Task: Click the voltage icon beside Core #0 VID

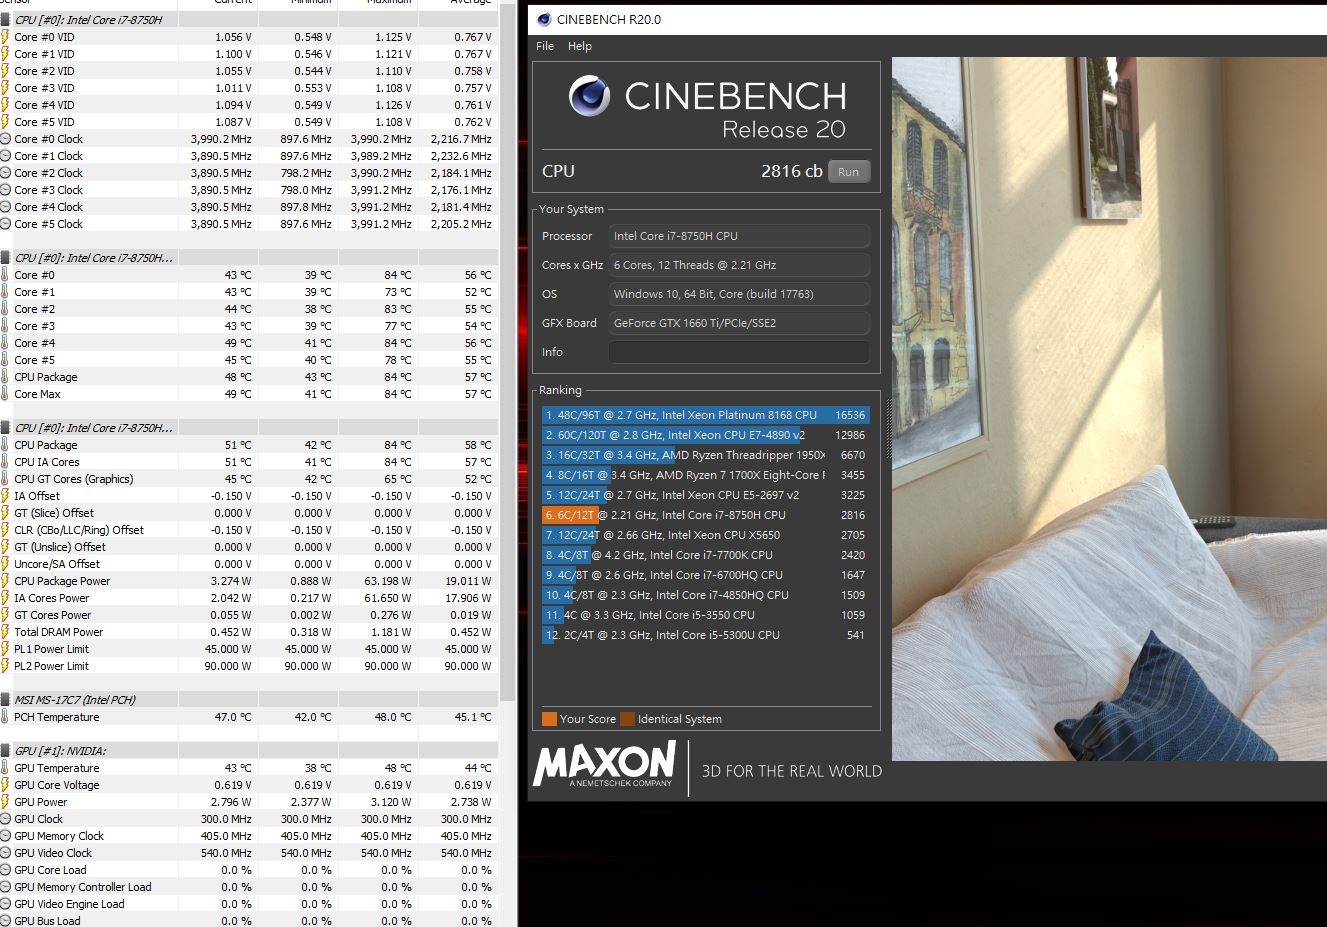Action: tap(5, 37)
